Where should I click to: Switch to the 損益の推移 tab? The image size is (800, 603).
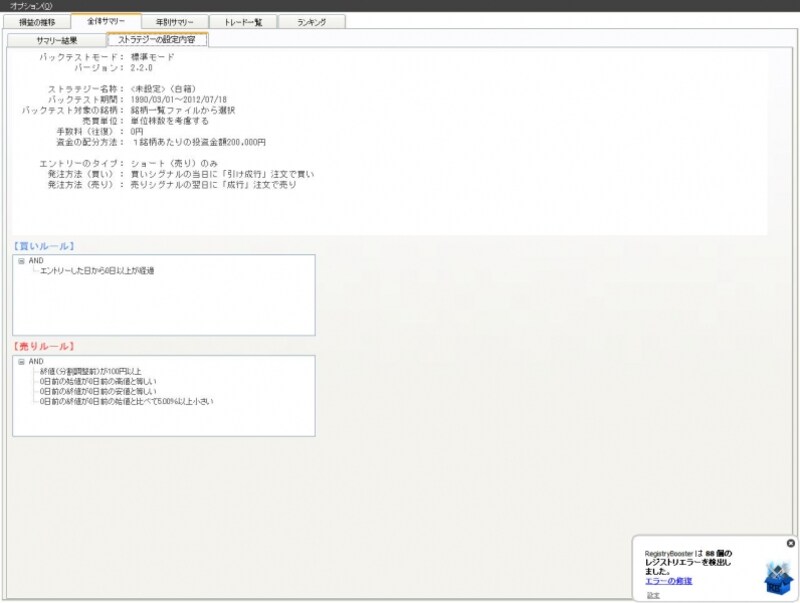pos(37,22)
